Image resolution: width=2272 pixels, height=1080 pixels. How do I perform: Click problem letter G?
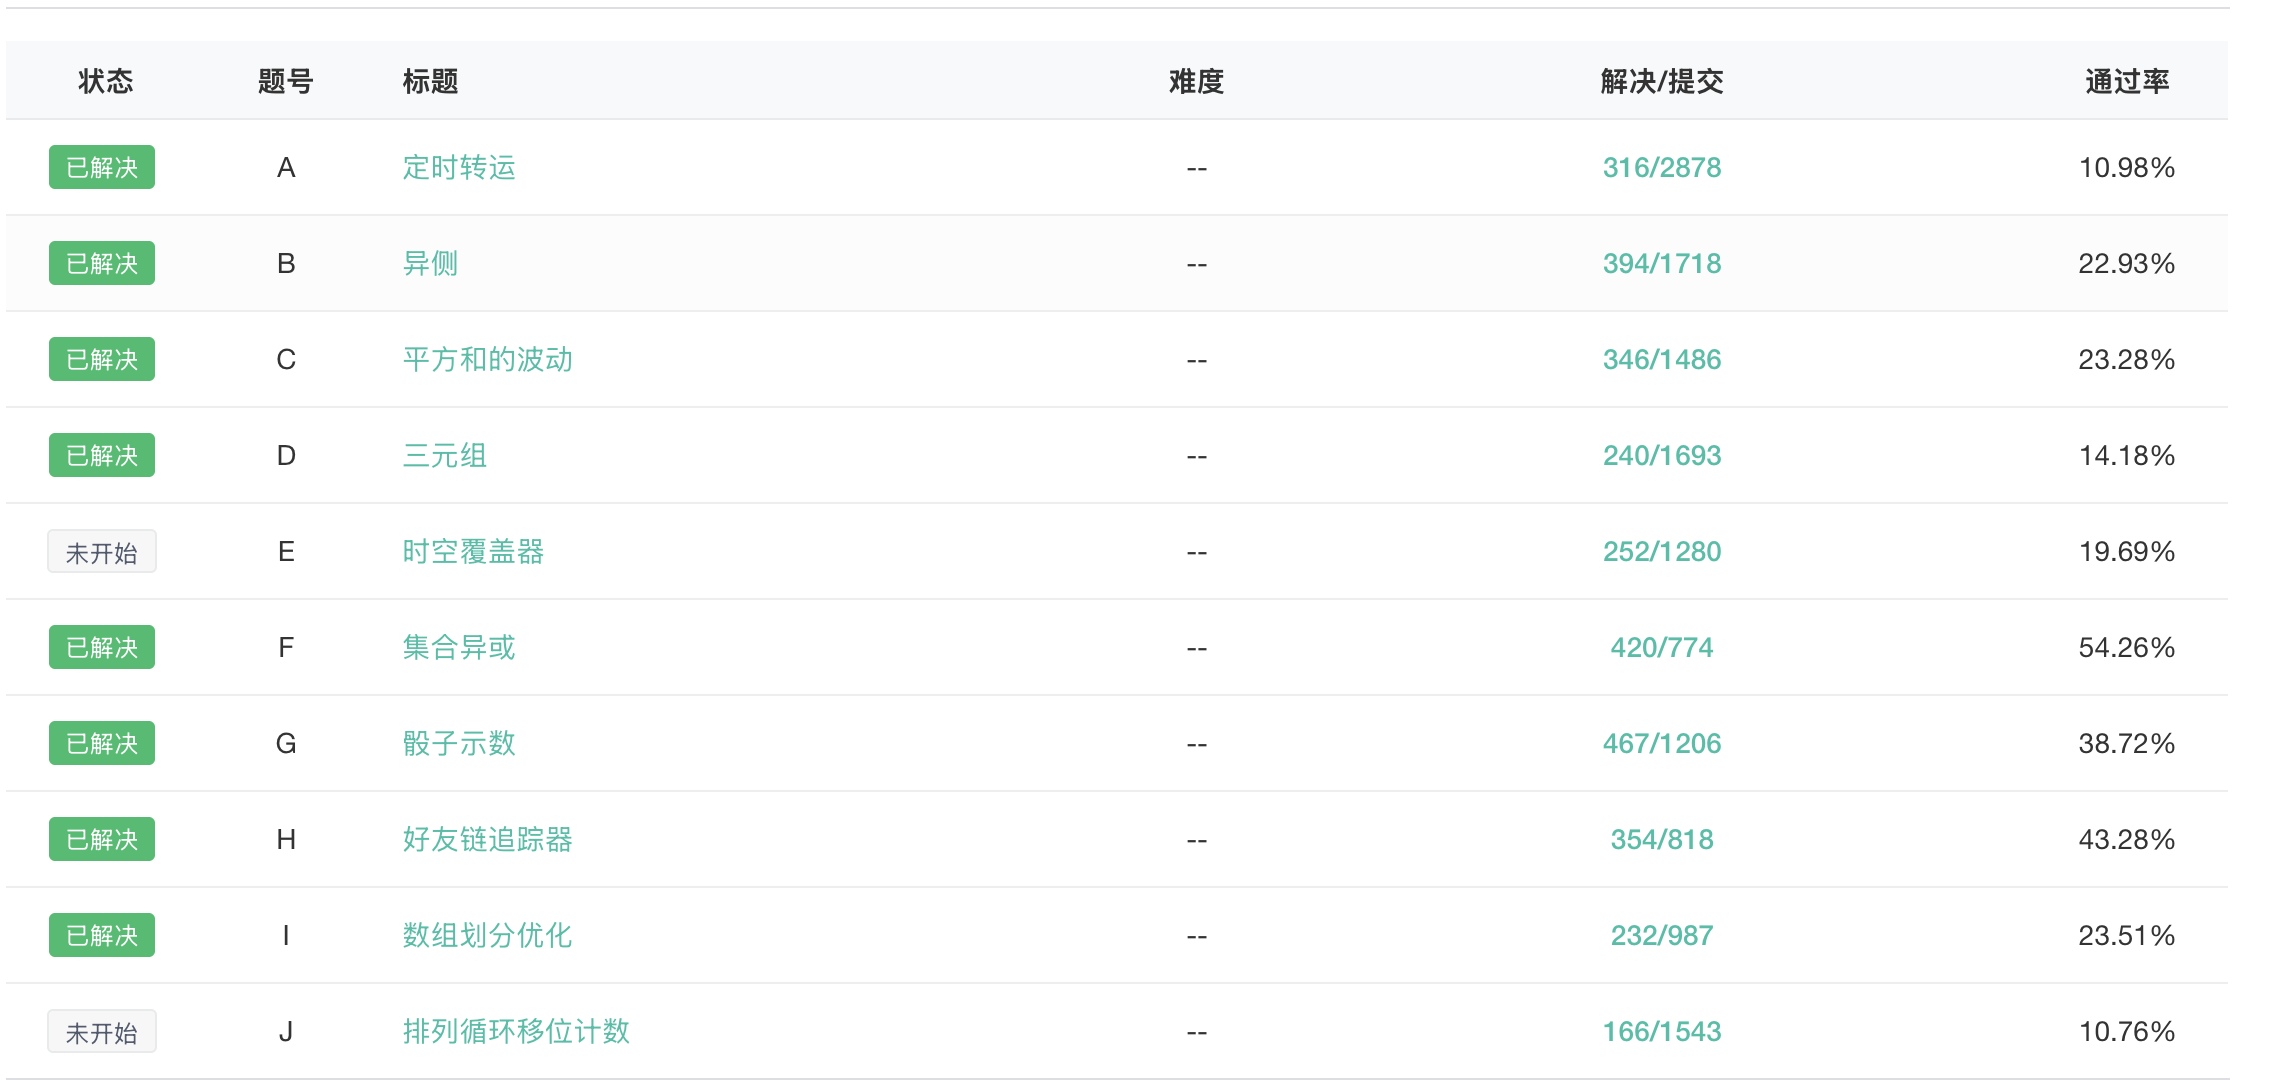(x=286, y=743)
